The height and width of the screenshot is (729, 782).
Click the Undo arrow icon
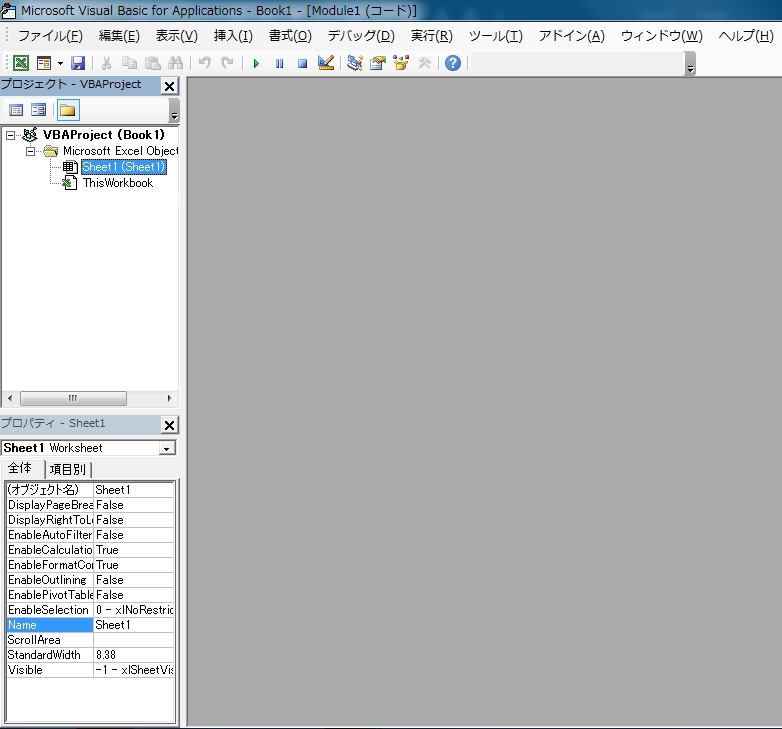(x=204, y=63)
